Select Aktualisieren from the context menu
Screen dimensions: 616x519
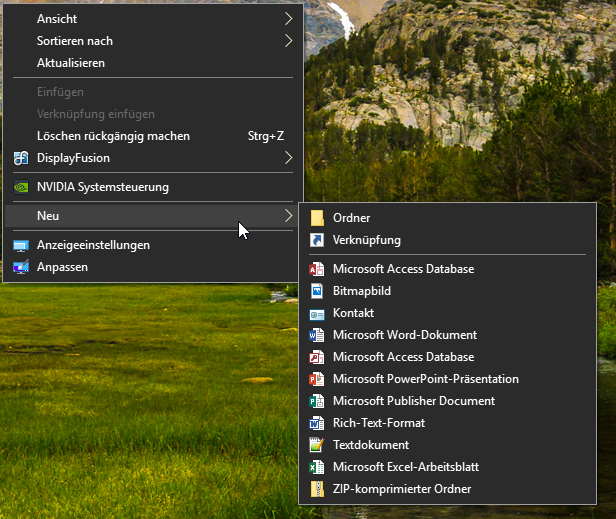[x=152, y=63]
